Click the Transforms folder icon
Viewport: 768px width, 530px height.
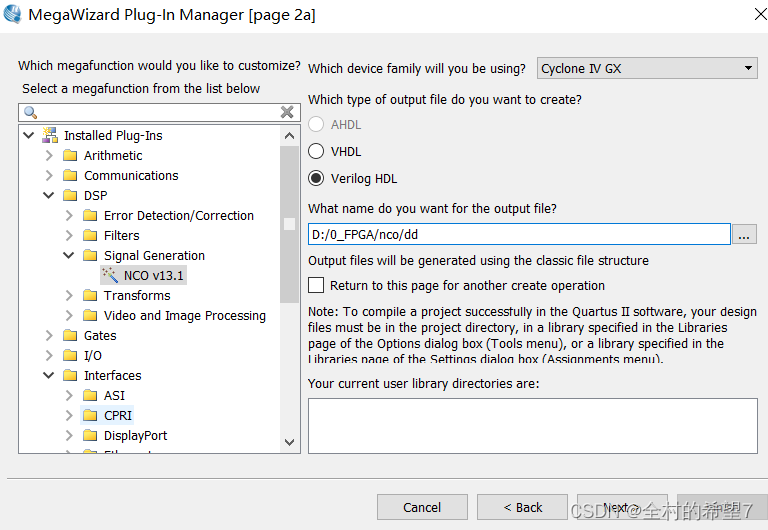coord(90,295)
